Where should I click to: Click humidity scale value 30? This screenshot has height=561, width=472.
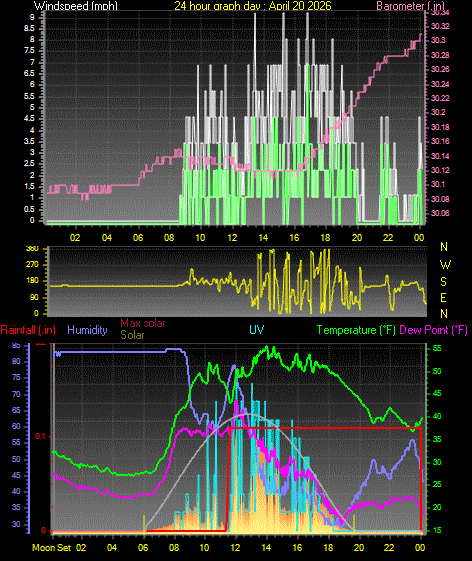16,525
